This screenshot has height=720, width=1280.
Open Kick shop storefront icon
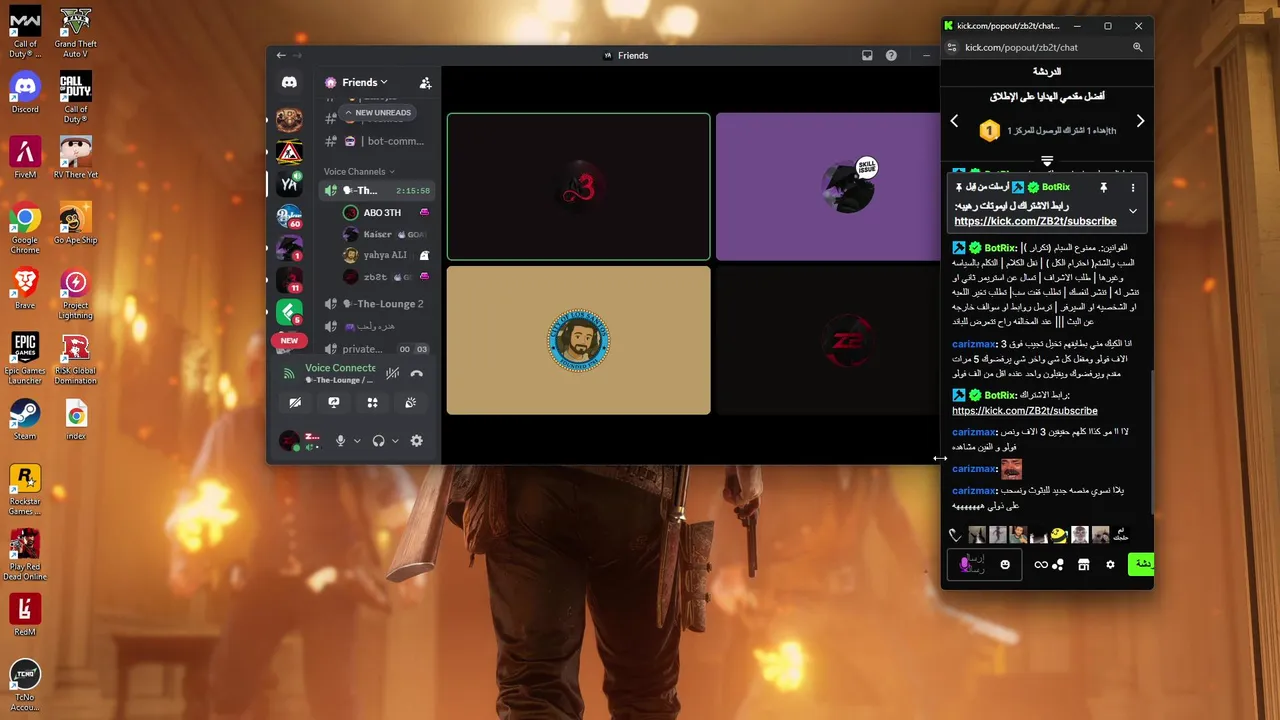pos(1083,565)
